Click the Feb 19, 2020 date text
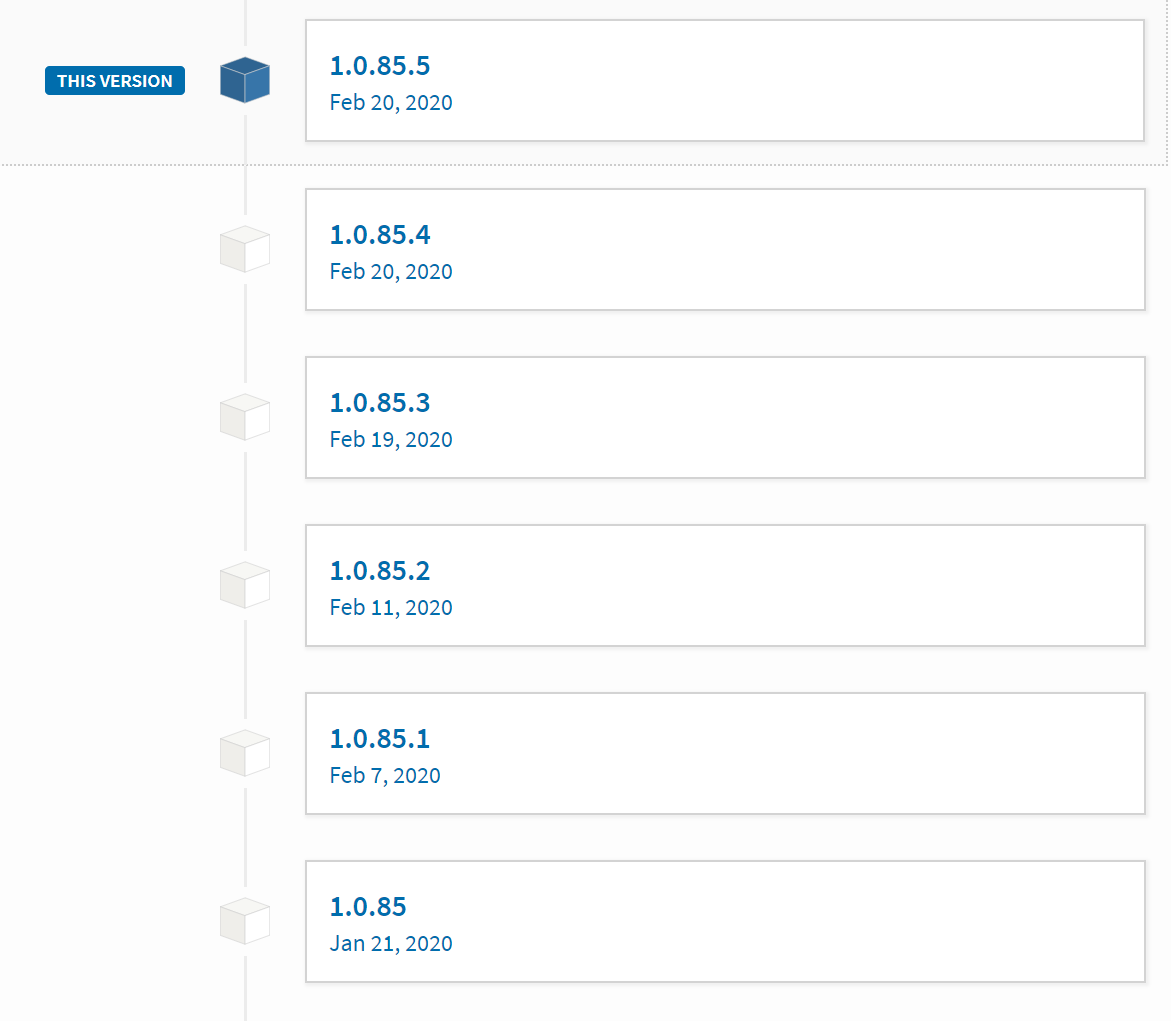1171x1021 pixels. (390, 439)
